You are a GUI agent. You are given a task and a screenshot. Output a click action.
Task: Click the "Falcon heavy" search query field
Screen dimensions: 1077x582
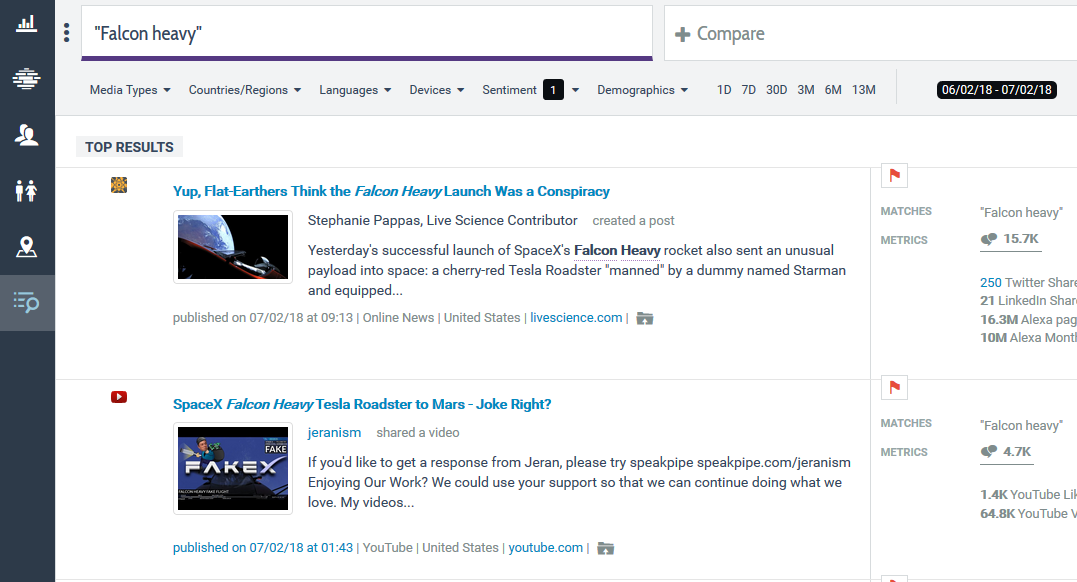pyautogui.click(x=367, y=33)
